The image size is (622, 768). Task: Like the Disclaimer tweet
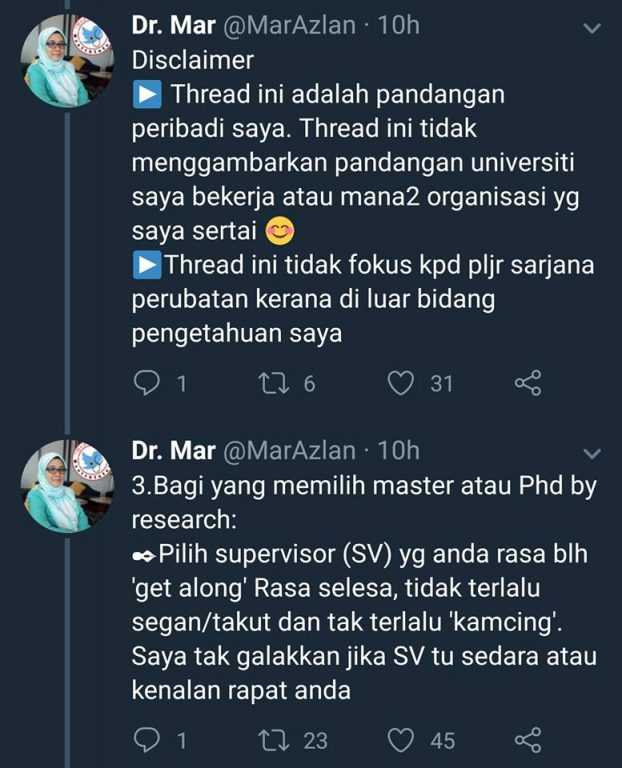[401, 383]
